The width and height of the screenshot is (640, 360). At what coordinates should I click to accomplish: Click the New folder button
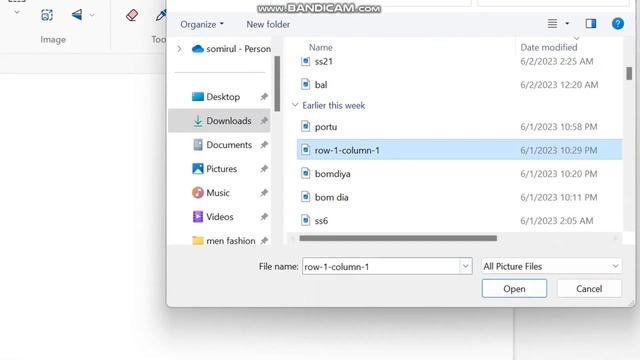pos(268,24)
